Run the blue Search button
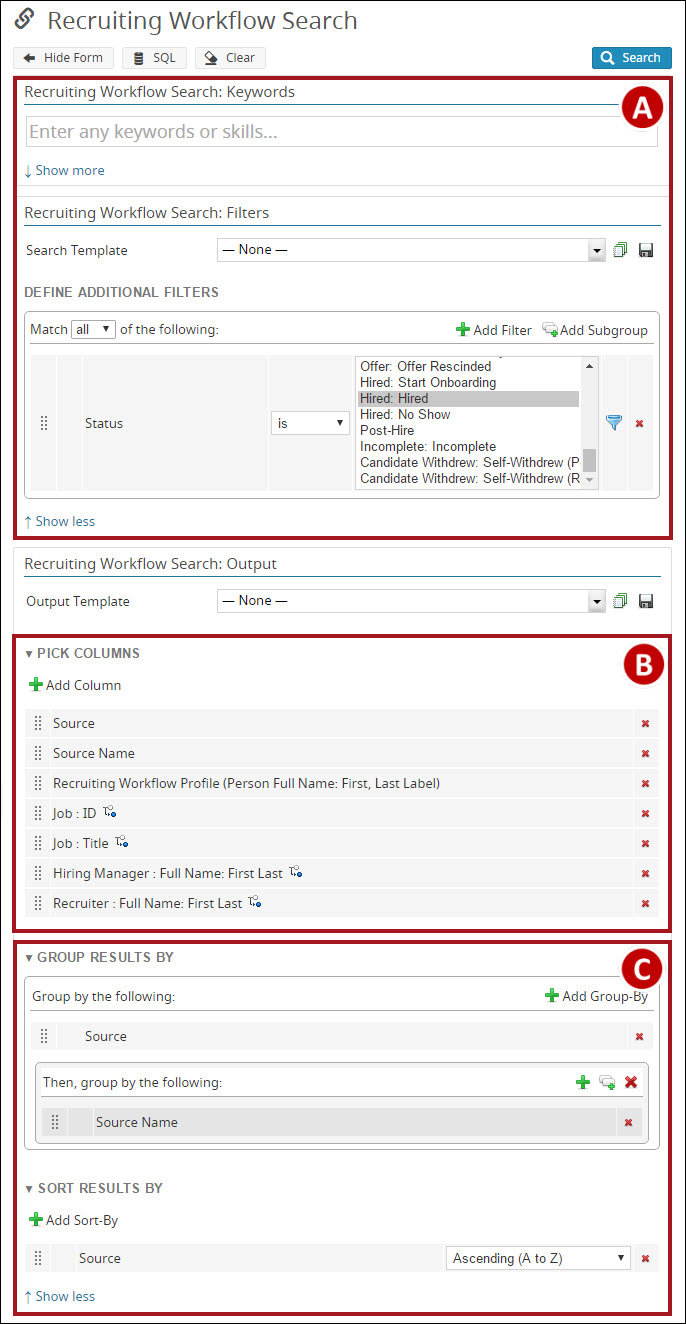This screenshot has width=686, height=1324. [x=632, y=58]
